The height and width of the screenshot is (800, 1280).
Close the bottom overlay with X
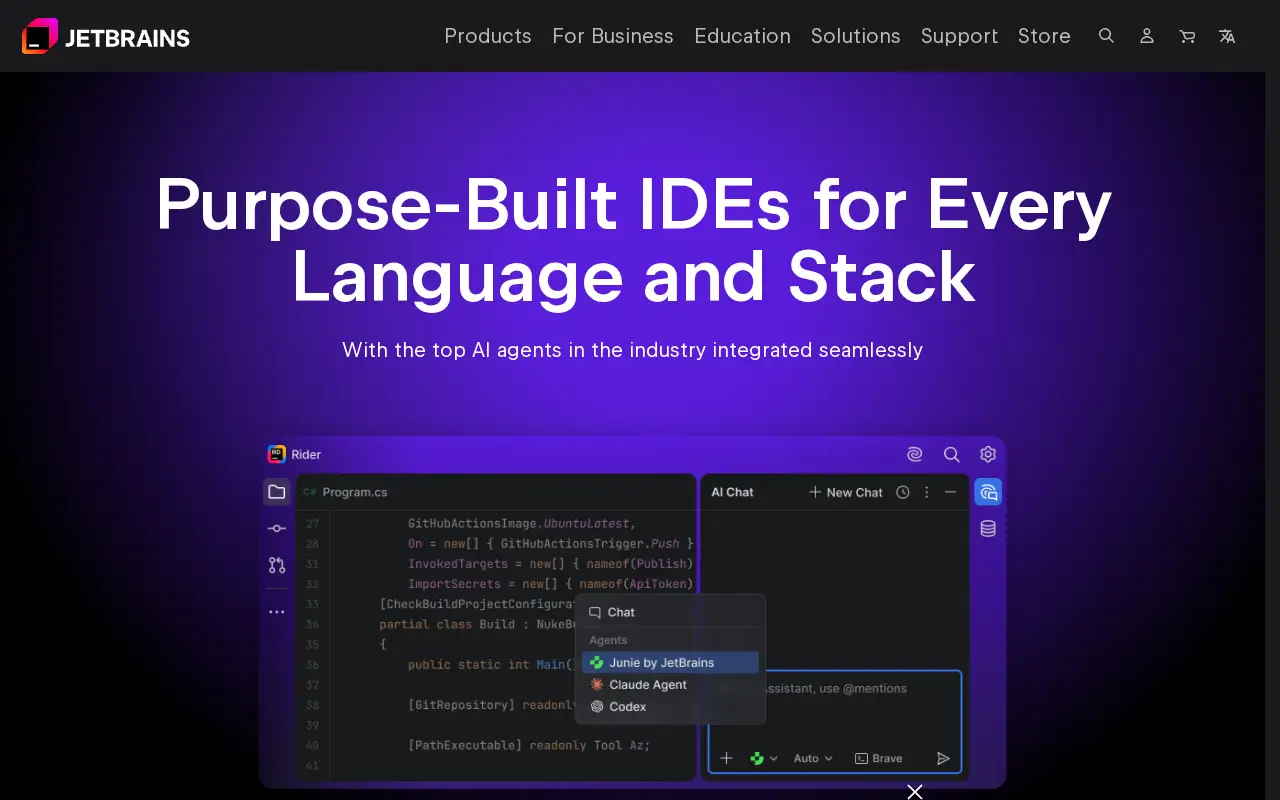click(914, 792)
